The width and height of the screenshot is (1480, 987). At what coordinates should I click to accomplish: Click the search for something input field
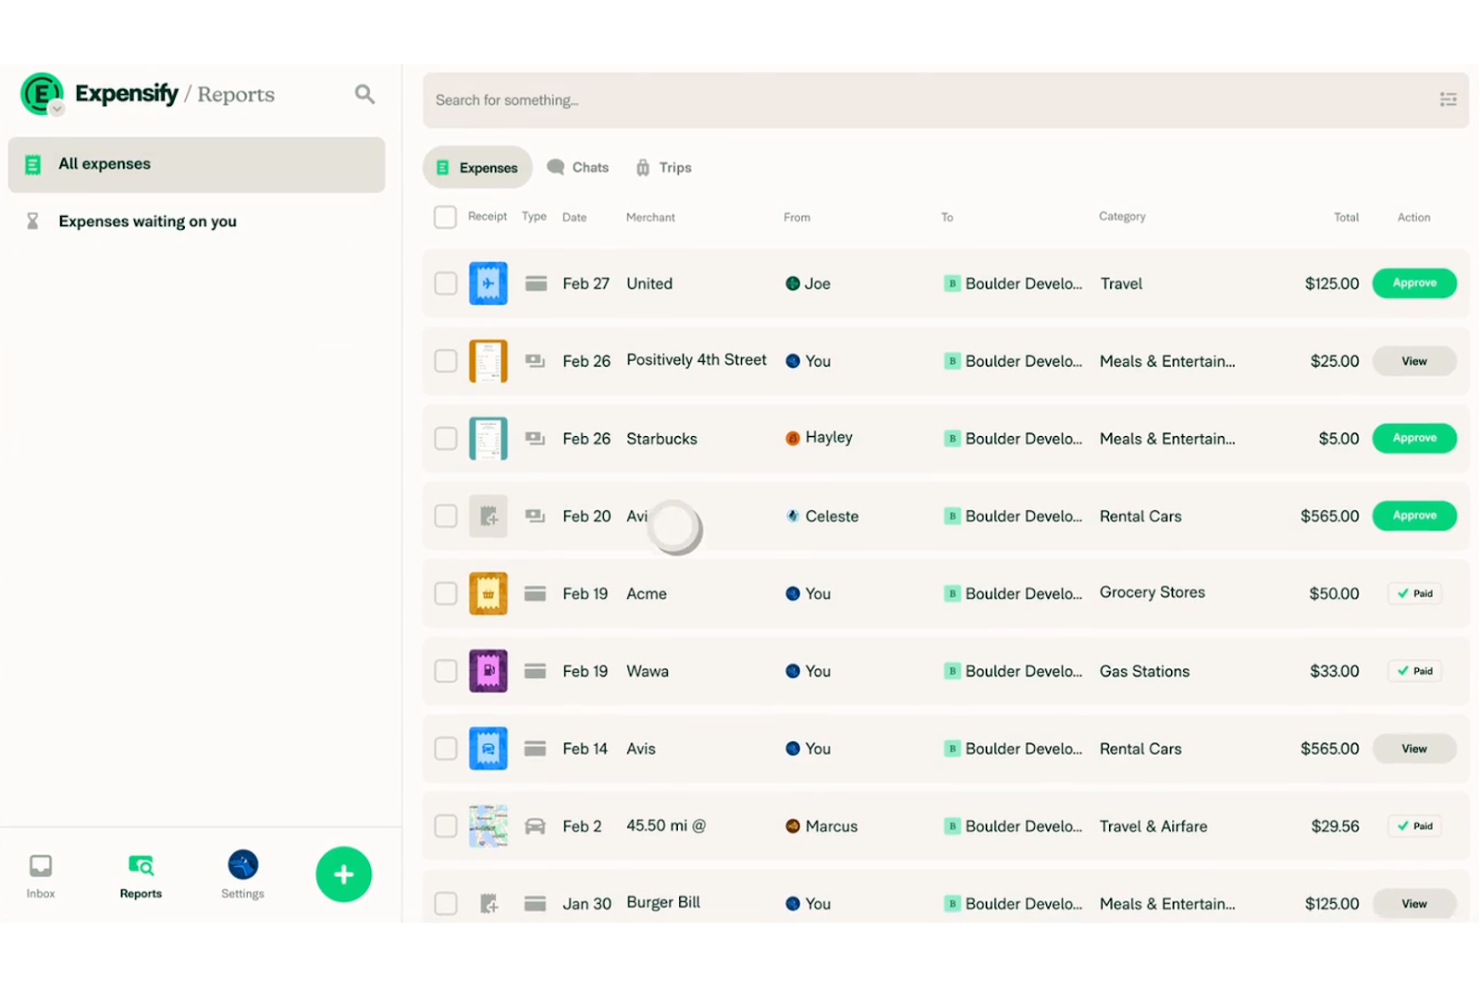(700, 99)
